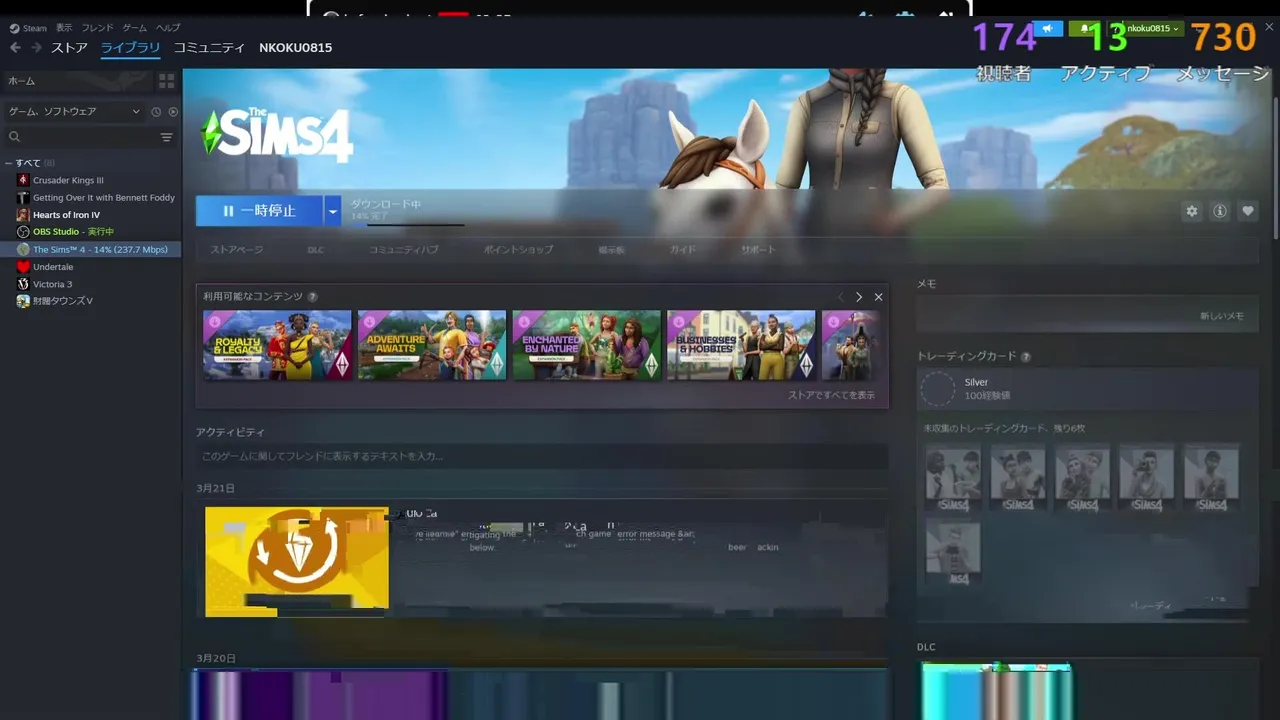The image size is (1280, 720).
Task: Click the Victoria 3 icon
Action: tap(23, 284)
